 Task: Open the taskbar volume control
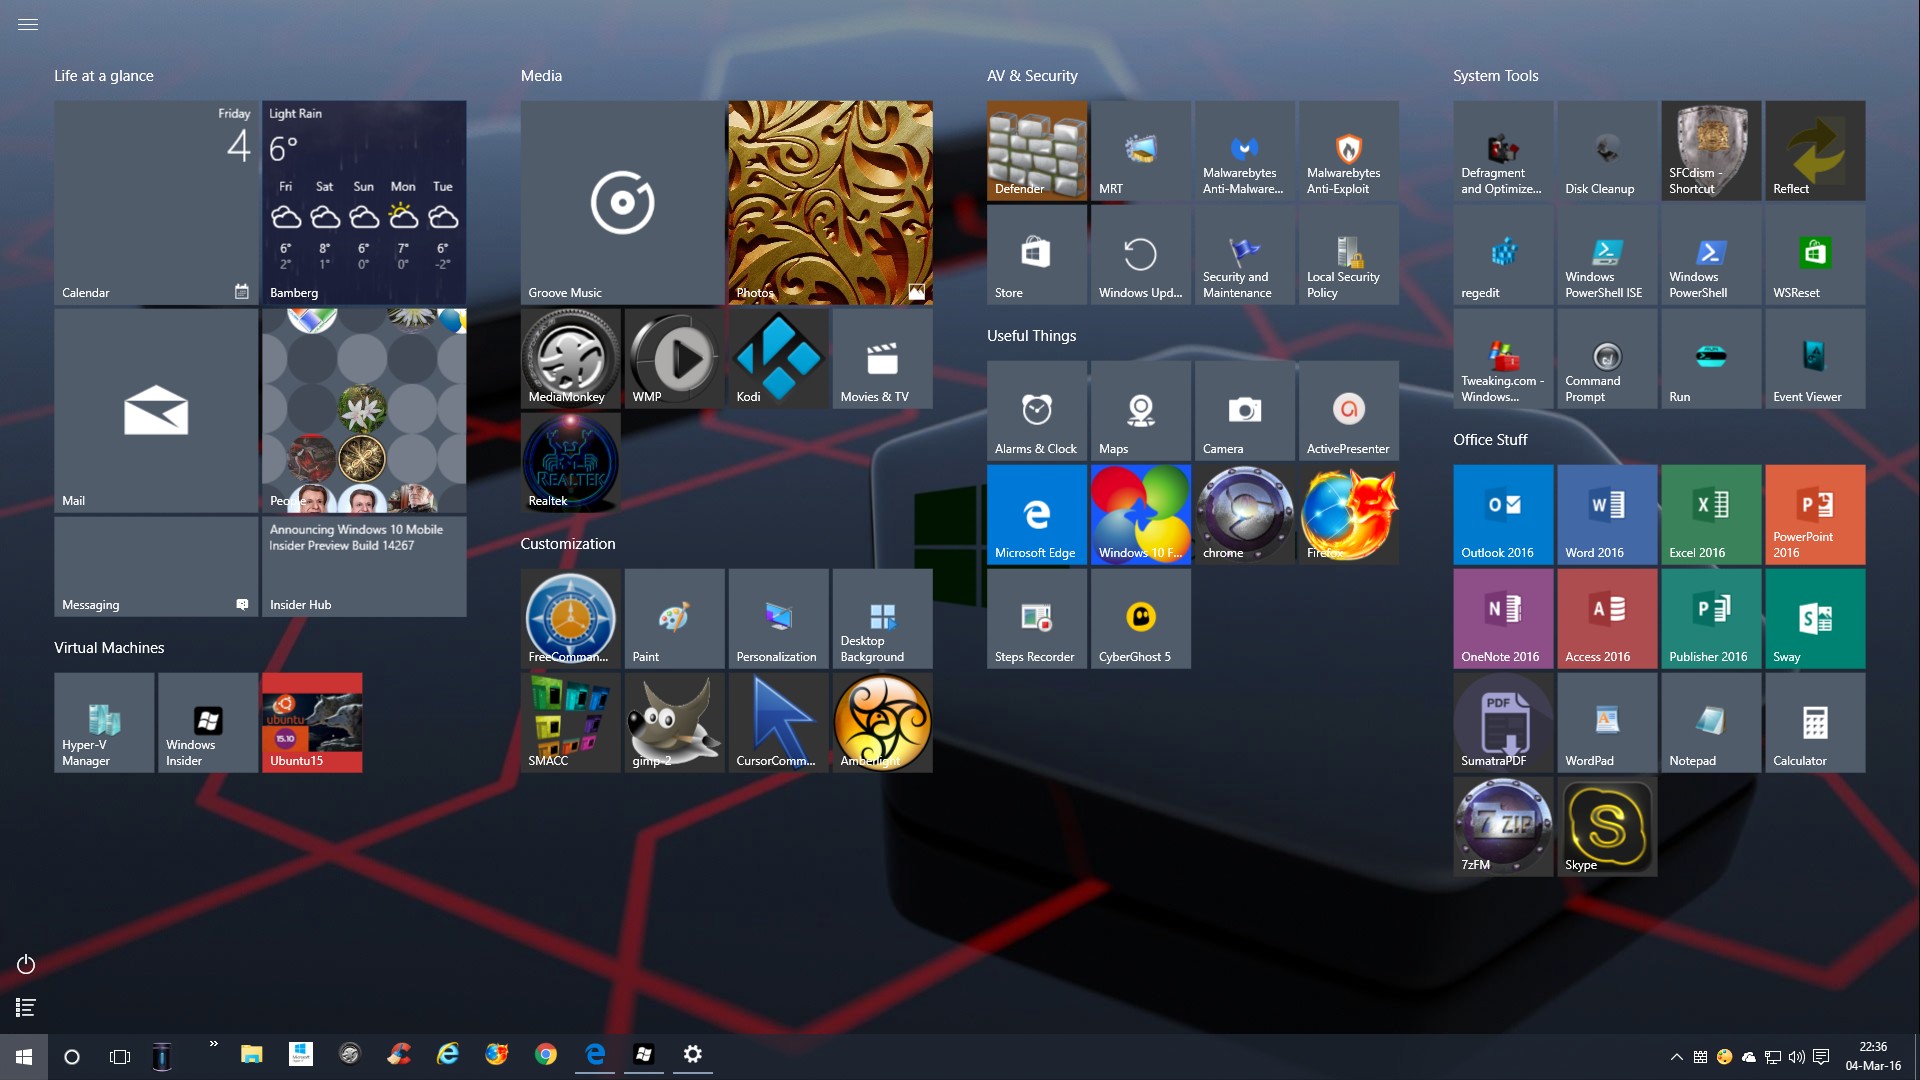1796,1056
